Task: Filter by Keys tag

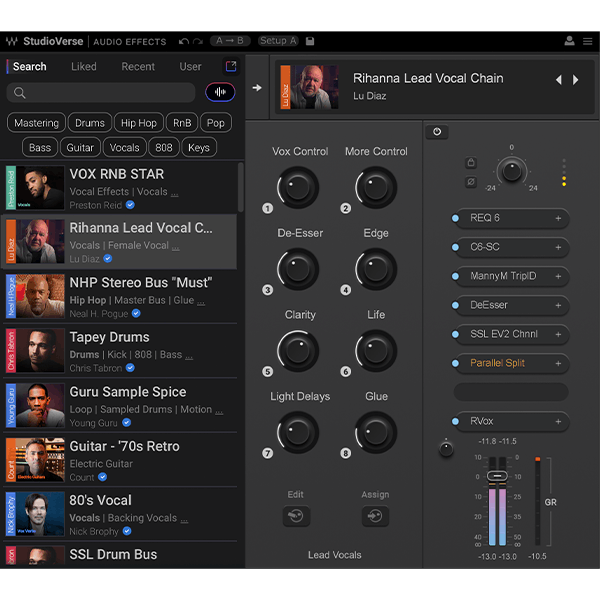Action: pyautogui.click(x=199, y=147)
